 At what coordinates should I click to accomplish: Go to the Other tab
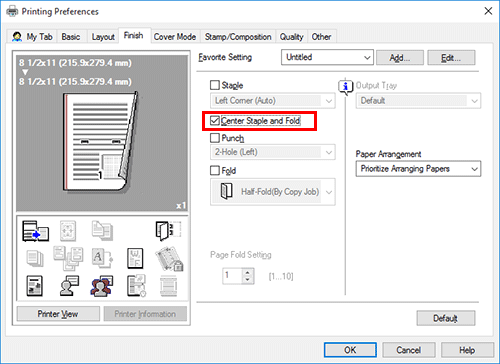322,37
